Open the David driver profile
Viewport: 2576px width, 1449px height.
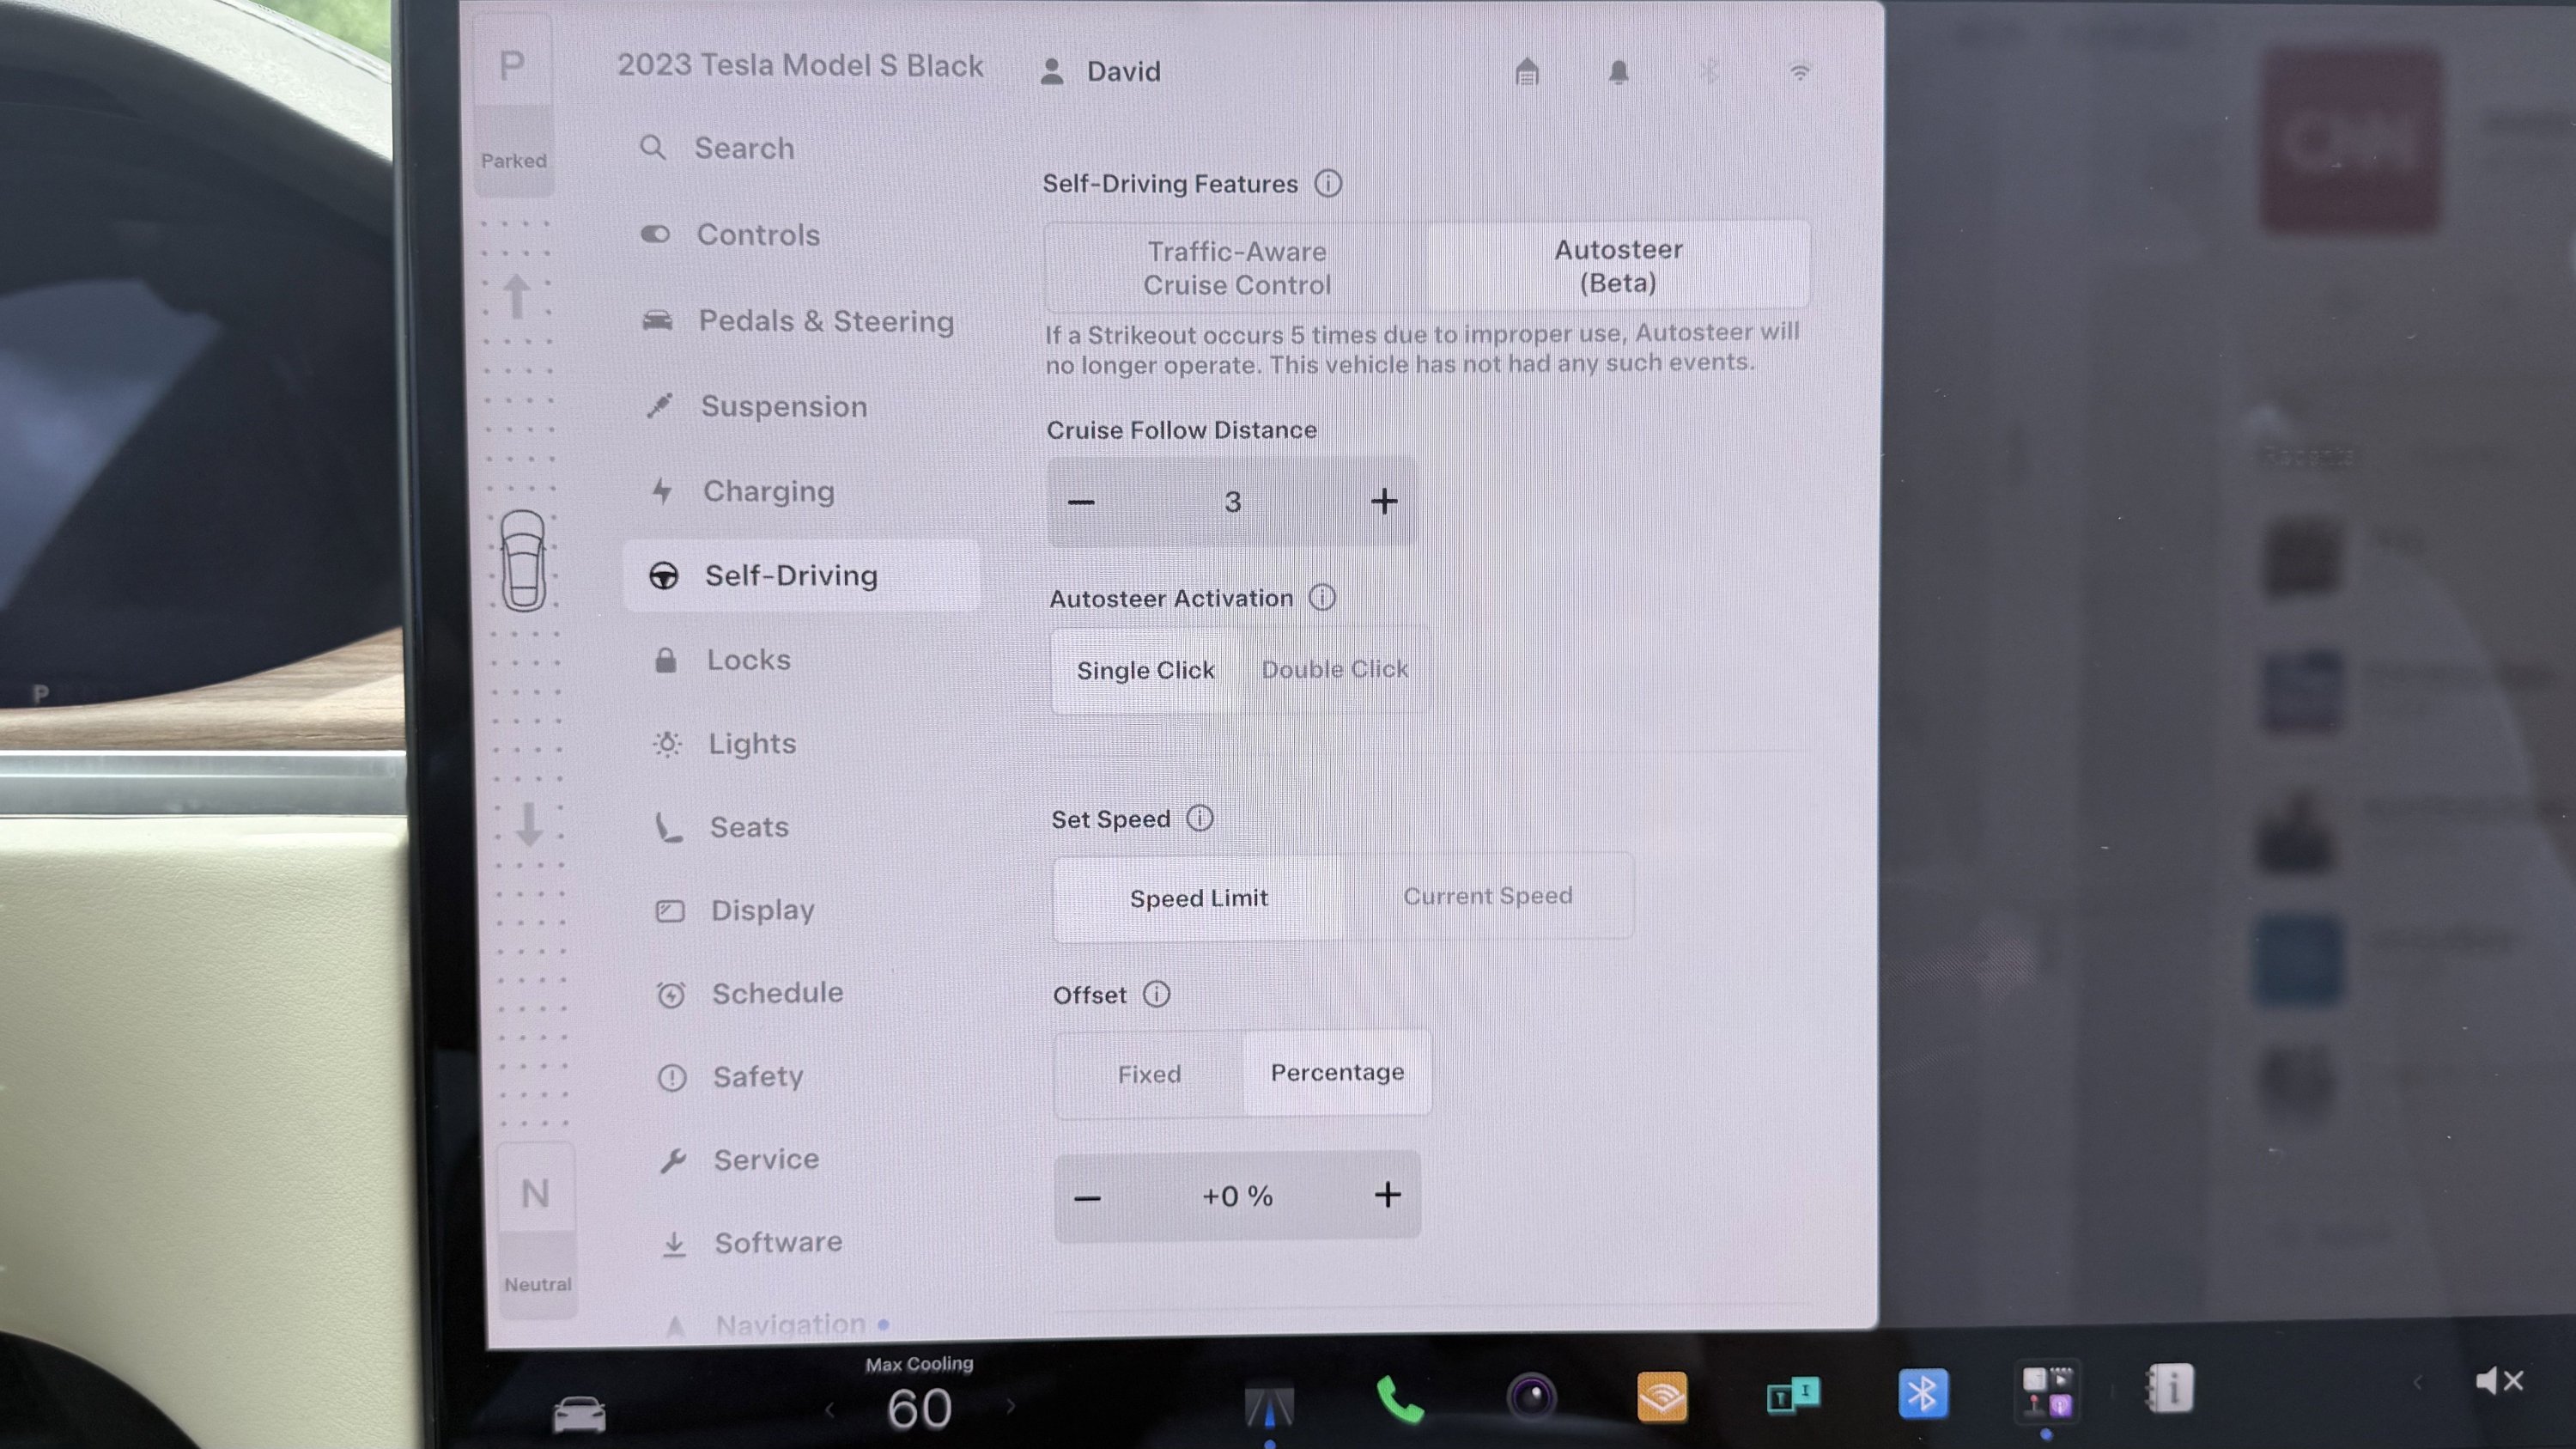coord(1100,71)
